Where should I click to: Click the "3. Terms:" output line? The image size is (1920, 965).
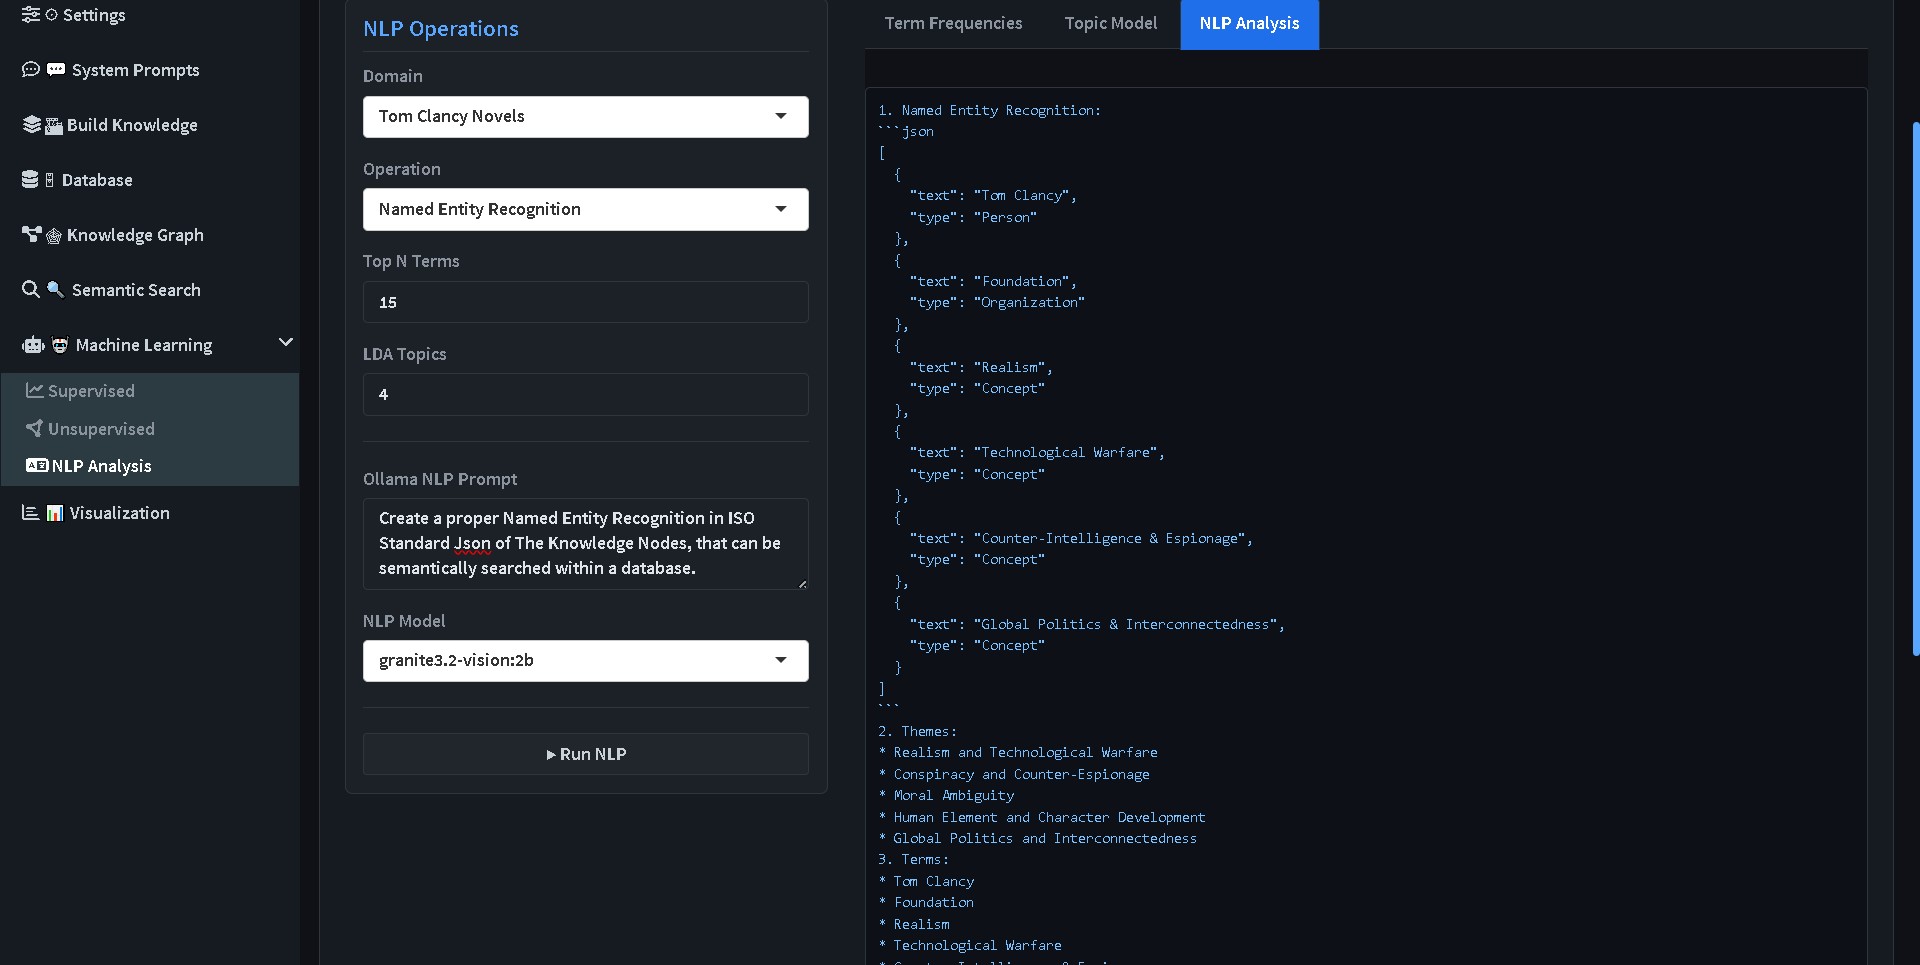pos(914,860)
